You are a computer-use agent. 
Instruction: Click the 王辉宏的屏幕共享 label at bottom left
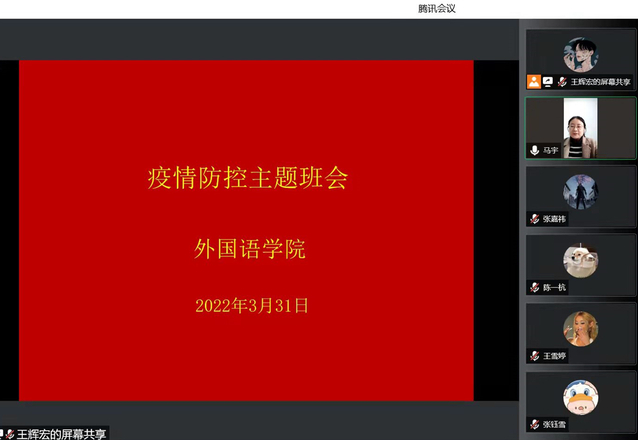point(60,434)
